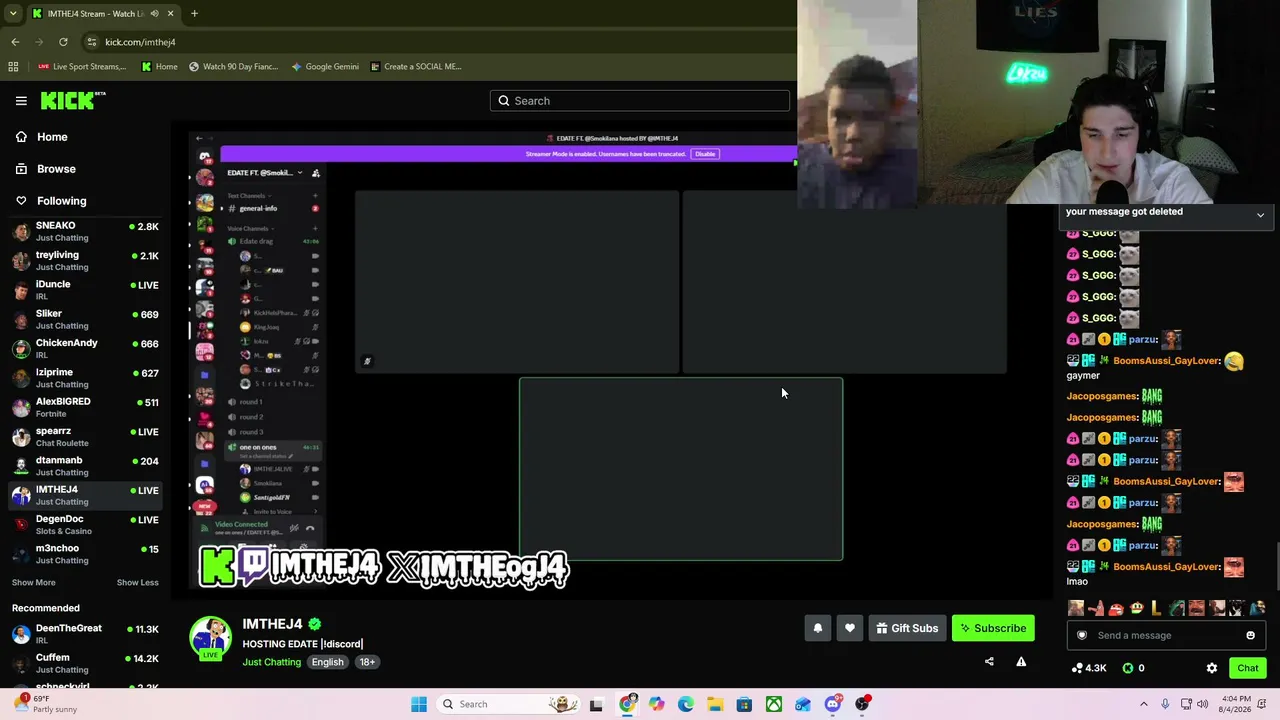Expand the list with Show More
This screenshot has width=1280, height=720.
pyautogui.click(x=34, y=583)
